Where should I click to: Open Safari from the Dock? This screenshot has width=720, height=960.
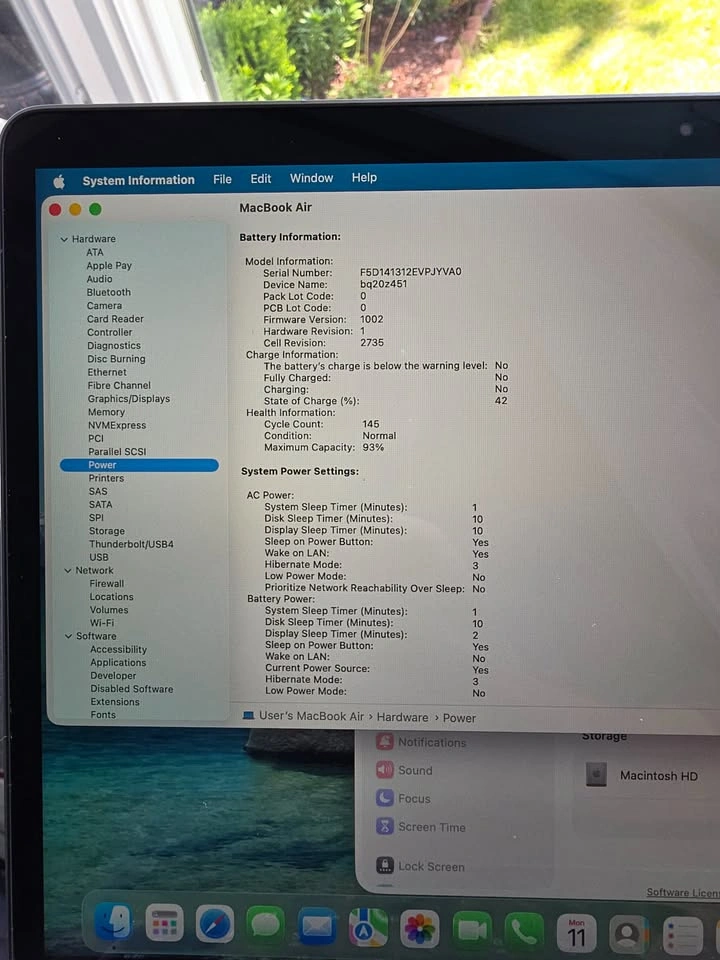click(215, 924)
